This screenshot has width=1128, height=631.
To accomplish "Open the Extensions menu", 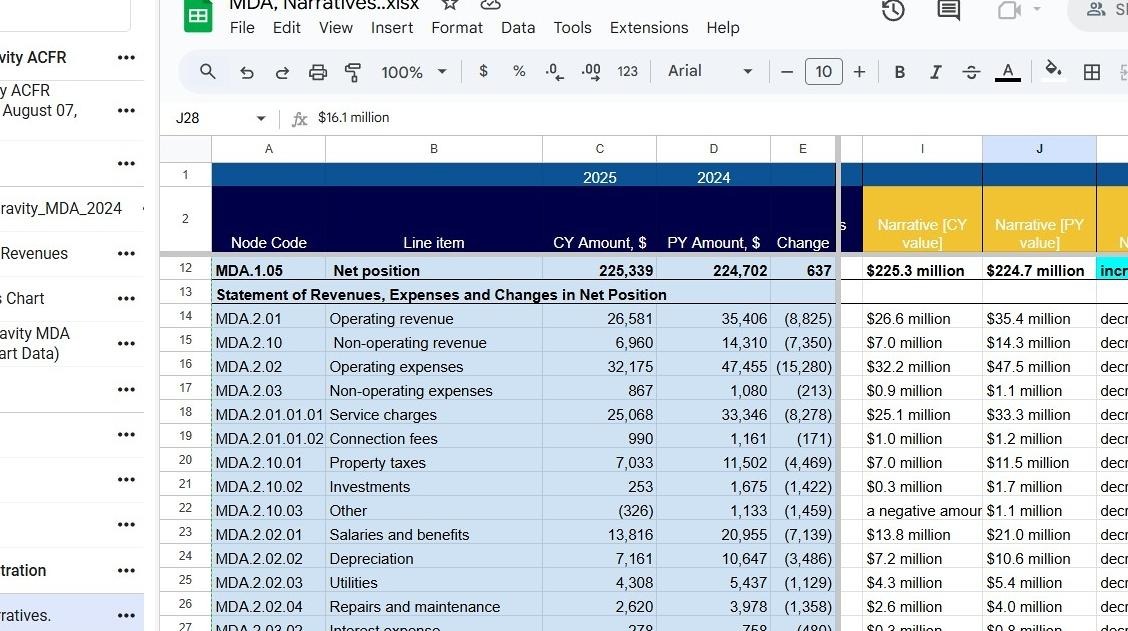I will tap(649, 27).
